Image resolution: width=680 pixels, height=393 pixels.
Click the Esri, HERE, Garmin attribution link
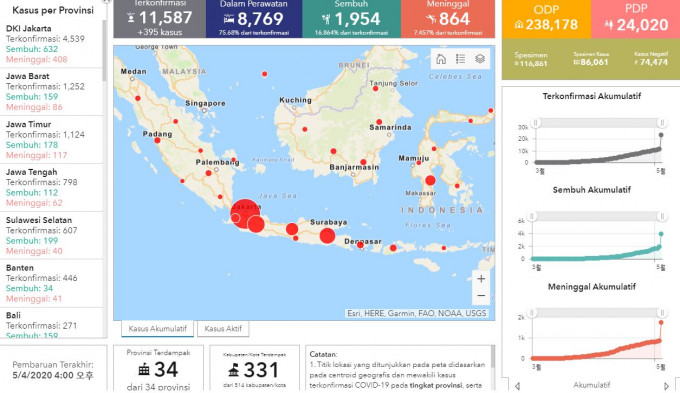coord(417,313)
